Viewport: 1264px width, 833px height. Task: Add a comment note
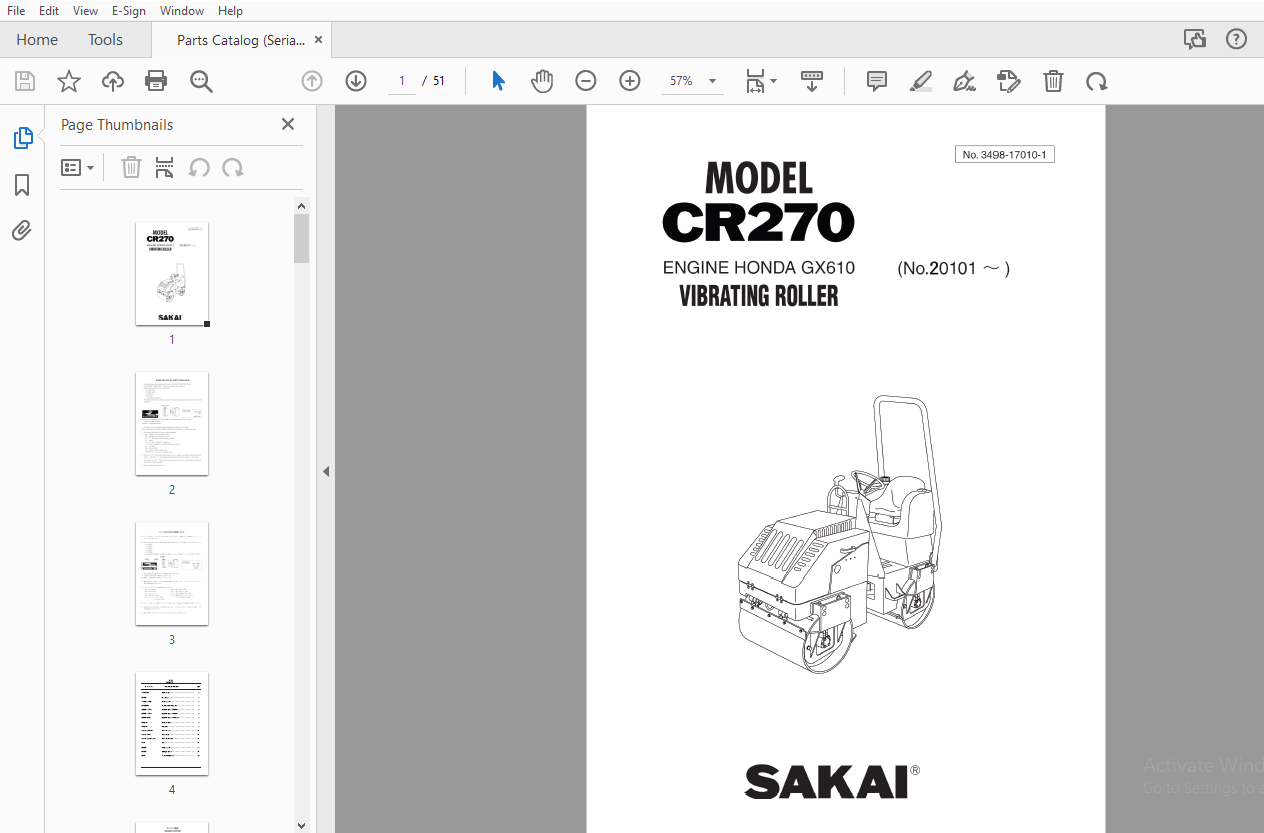pos(877,81)
